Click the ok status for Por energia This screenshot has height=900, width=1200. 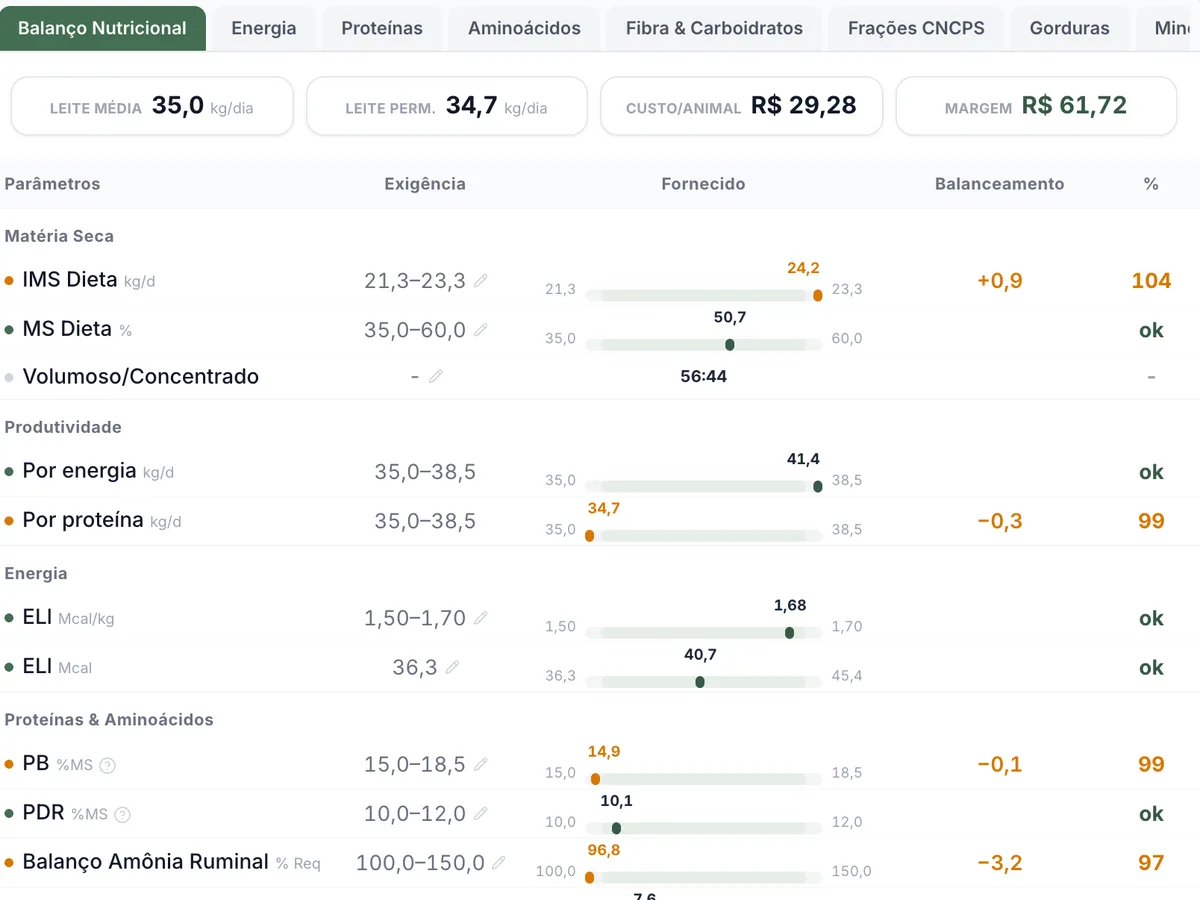[x=1151, y=472]
